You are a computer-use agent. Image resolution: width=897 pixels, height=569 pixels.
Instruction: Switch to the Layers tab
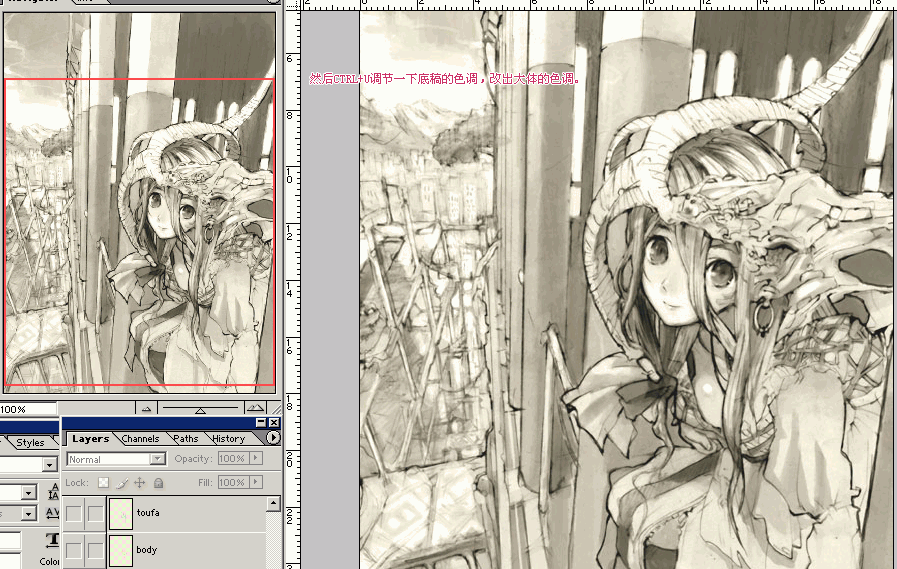[x=90, y=439]
